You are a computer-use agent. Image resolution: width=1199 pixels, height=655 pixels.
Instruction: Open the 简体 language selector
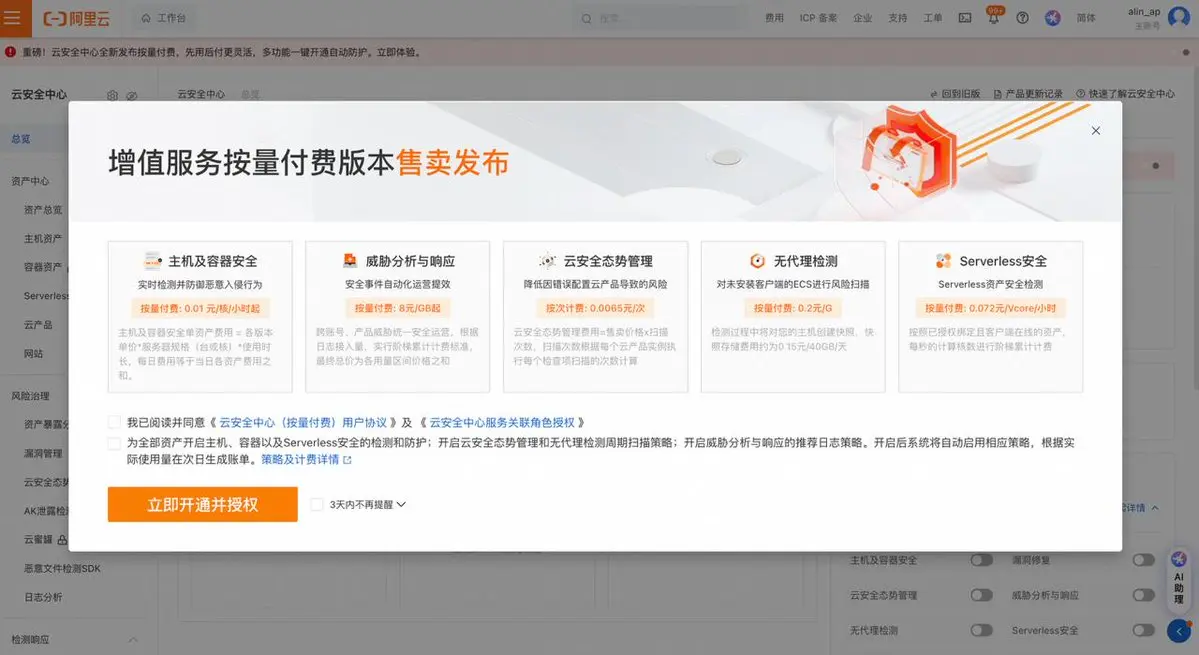[1086, 18]
